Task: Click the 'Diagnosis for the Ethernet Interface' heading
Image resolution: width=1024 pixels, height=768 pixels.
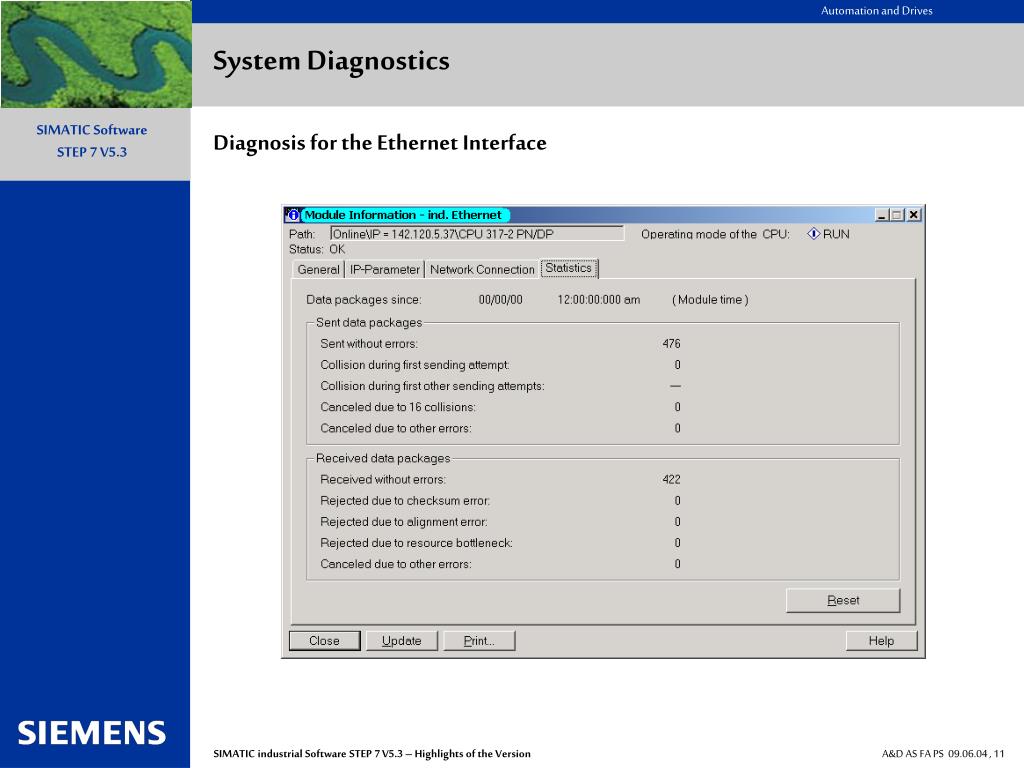Action: 380,142
